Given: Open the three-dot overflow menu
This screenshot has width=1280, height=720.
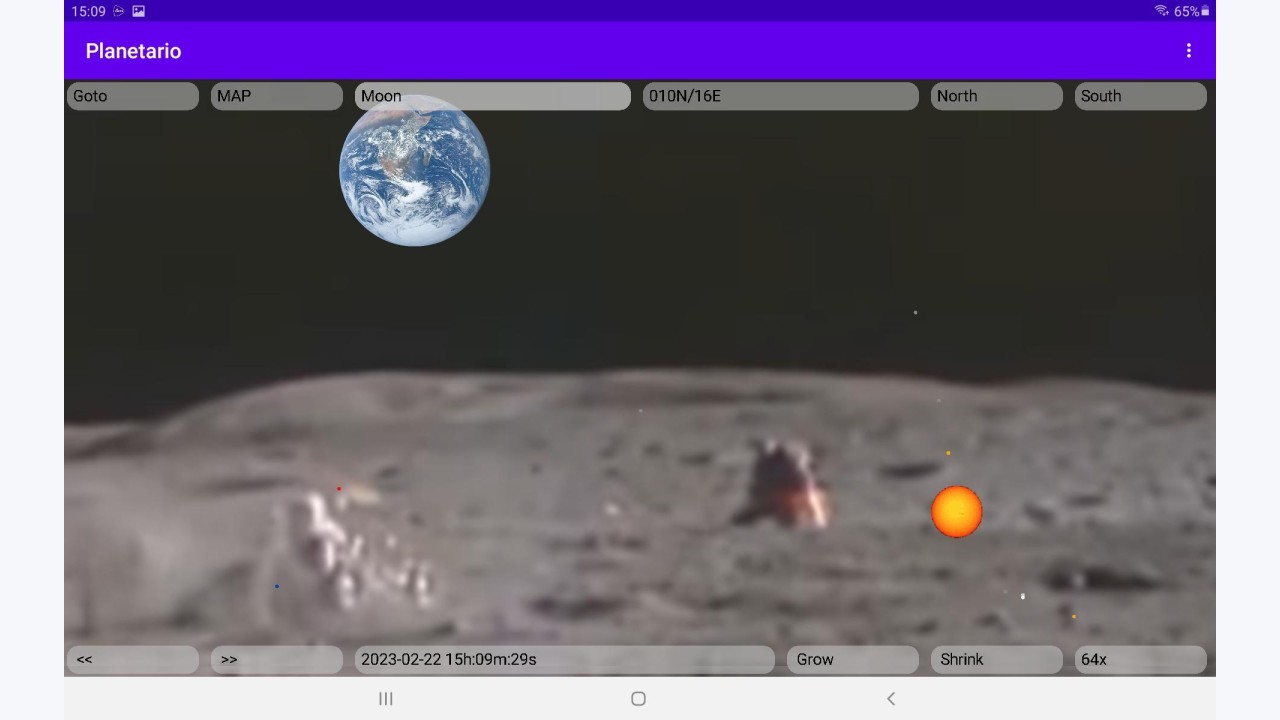Looking at the screenshot, I should [x=1188, y=51].
